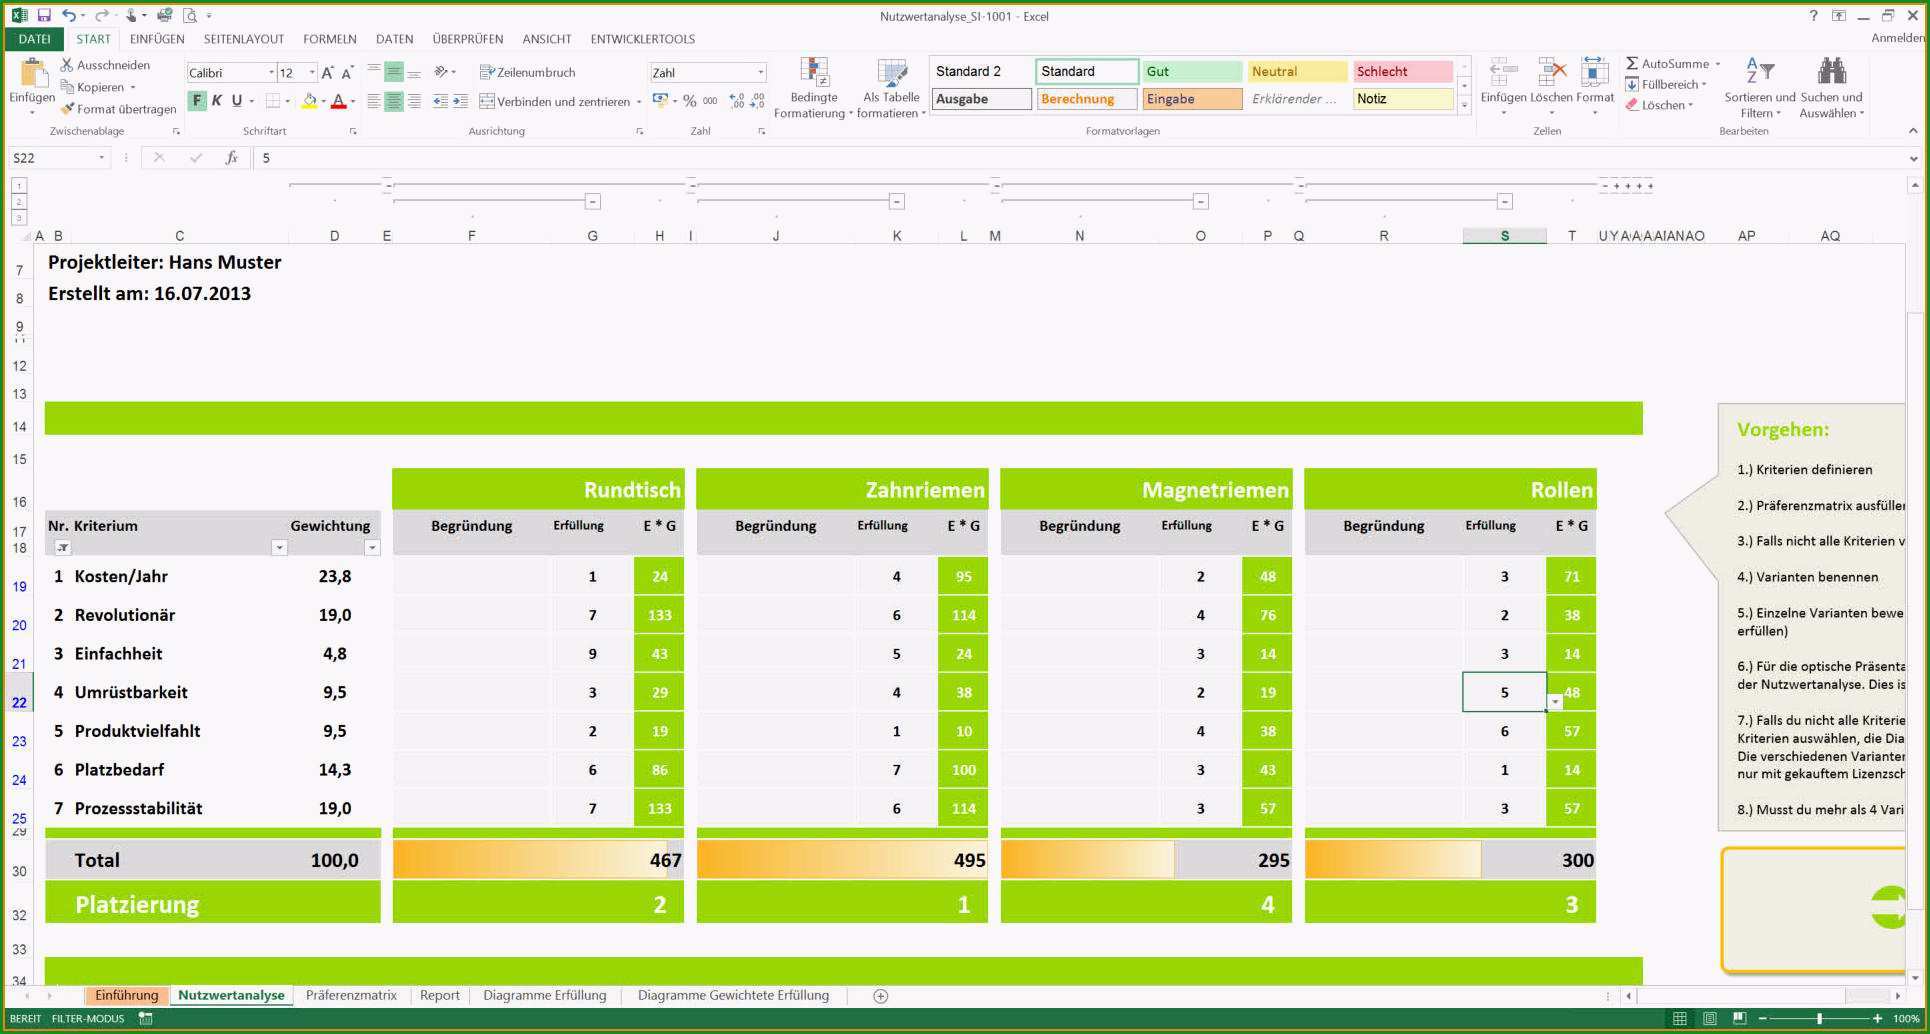The image size is (1930, 1034).
Task: Open the Name Box dropdown
Action: point(101,158)
